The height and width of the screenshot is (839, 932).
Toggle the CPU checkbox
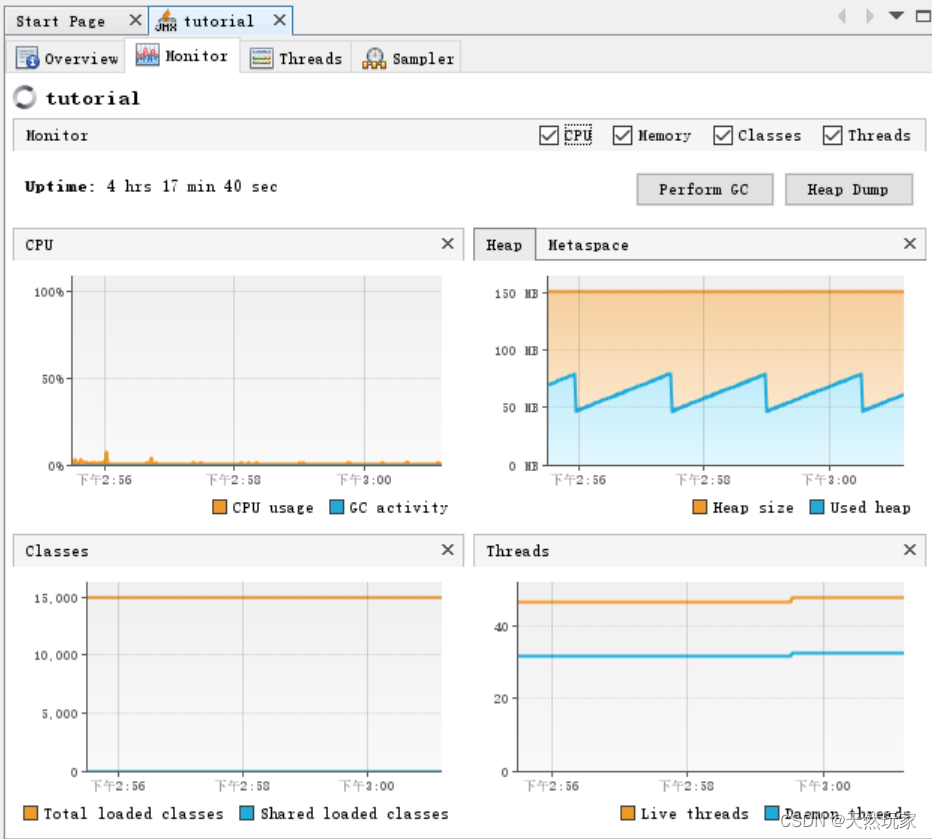(x=549, y=135)
